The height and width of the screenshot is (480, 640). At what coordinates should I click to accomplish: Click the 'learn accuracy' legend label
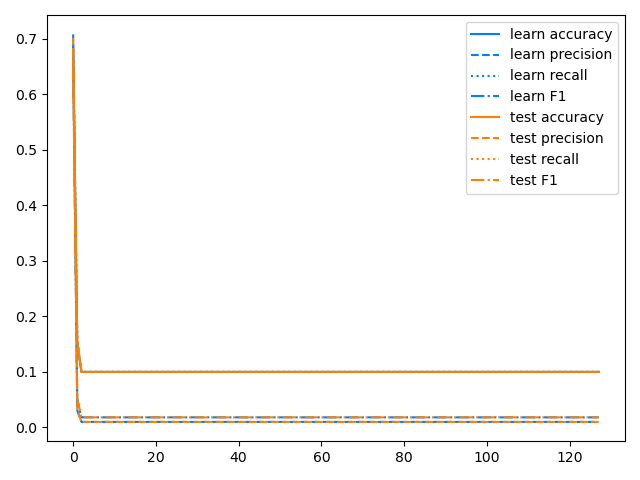pos(561,34)
